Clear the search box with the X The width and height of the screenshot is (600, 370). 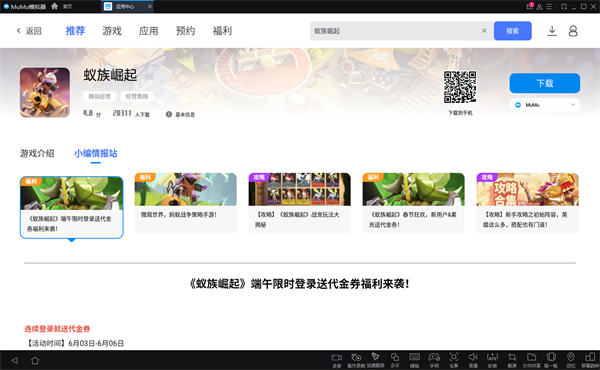(484, 31)
